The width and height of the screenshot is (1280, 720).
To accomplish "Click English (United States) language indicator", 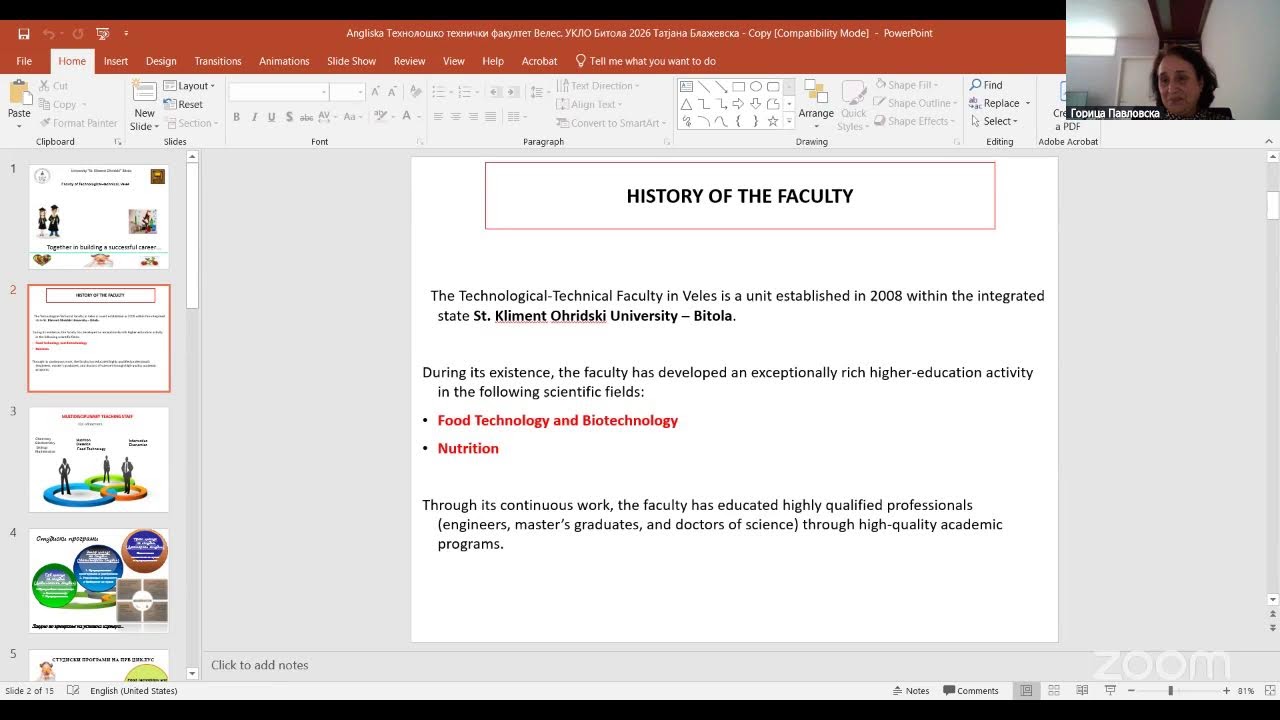I will coord(134,691).
